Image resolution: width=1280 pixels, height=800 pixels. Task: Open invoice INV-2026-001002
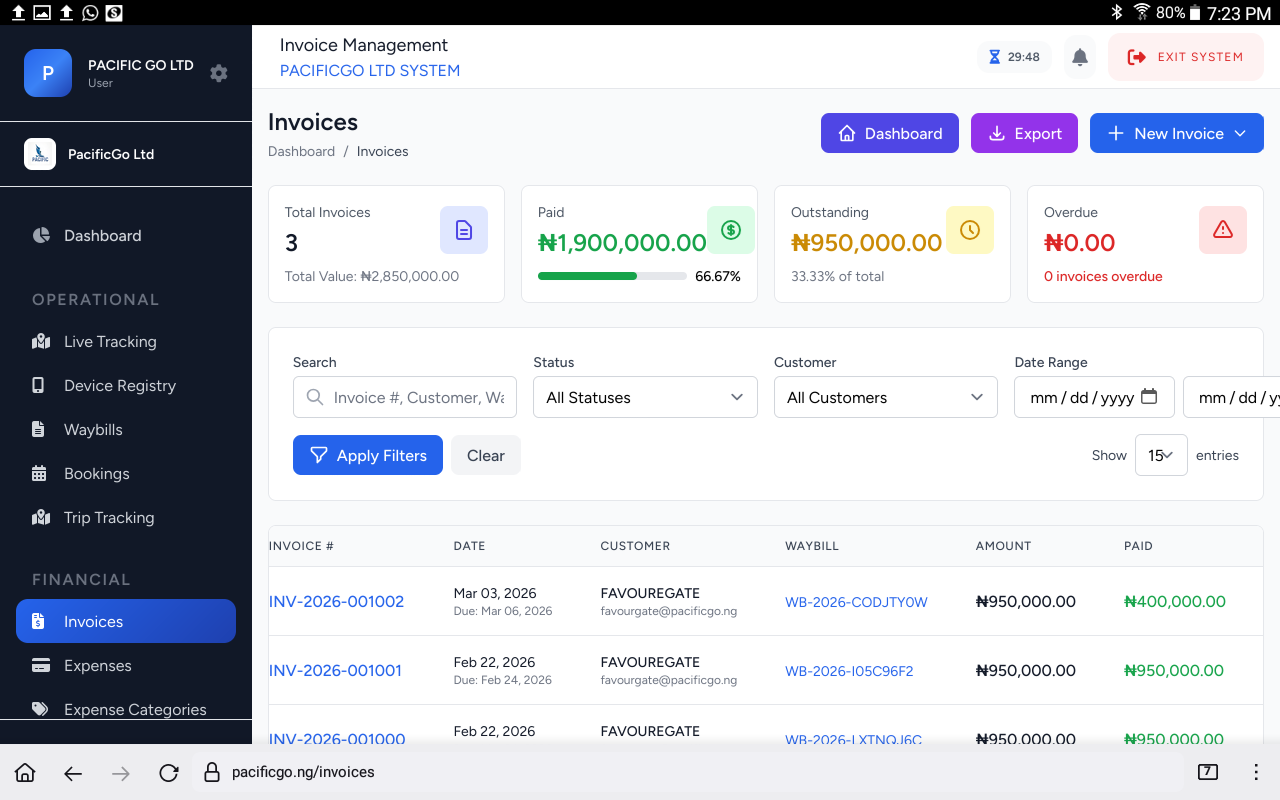(336, 601)
